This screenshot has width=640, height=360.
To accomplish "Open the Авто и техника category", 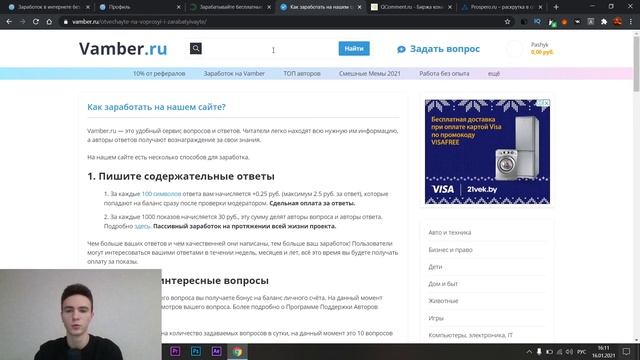I will click(x=450, y=232).
